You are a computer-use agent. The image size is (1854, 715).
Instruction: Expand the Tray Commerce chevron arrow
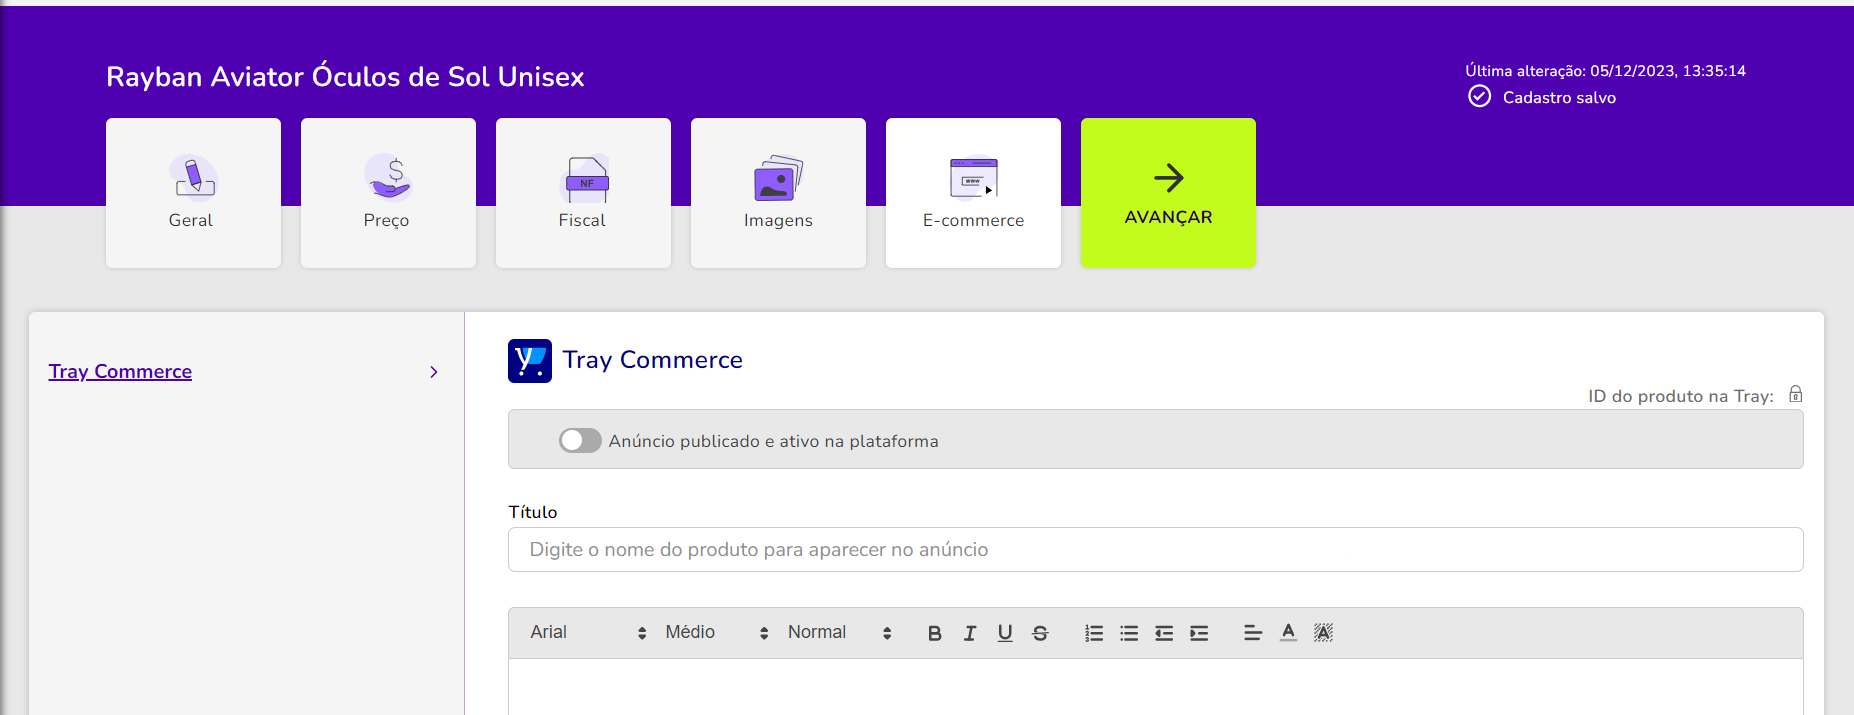pyautogui.click(x=434, y=372)
